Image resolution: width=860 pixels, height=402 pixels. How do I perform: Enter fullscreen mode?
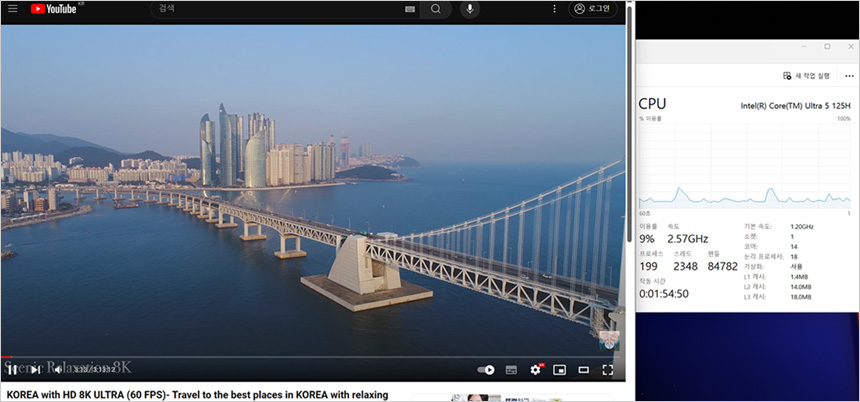click(x=608, y=370)
